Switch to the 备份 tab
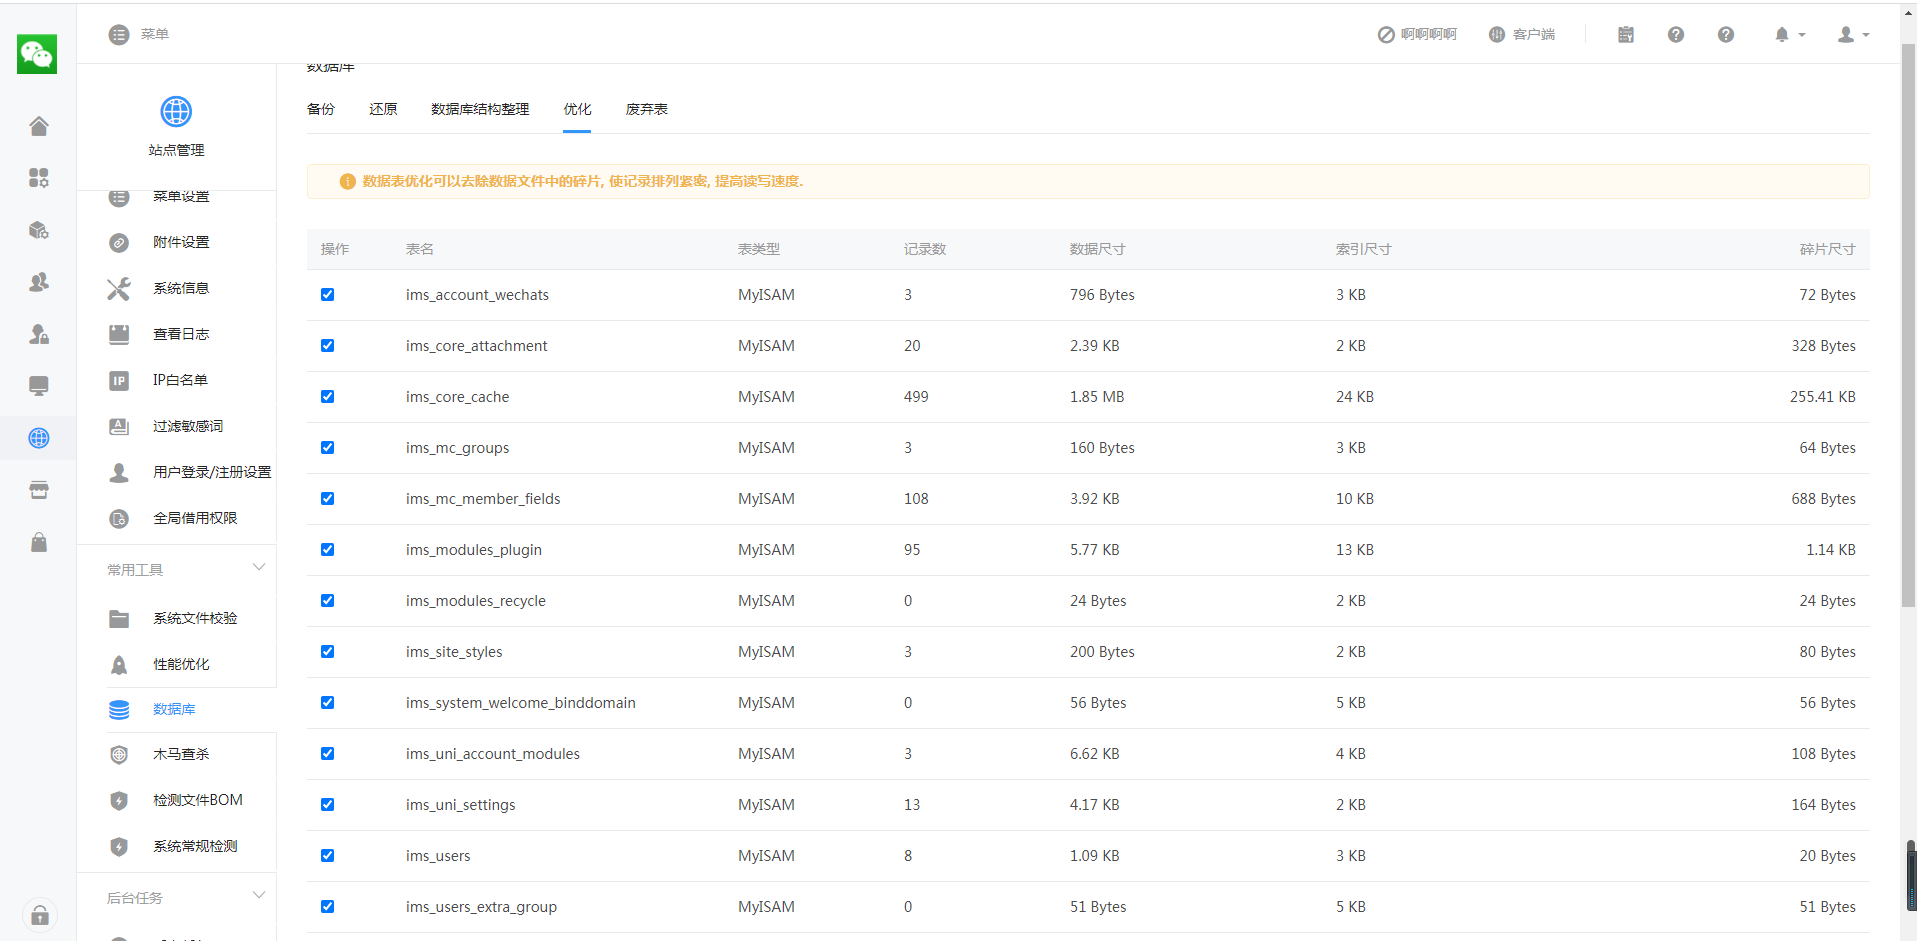The width and height of the screenshot is (1917, 941). 321,109
